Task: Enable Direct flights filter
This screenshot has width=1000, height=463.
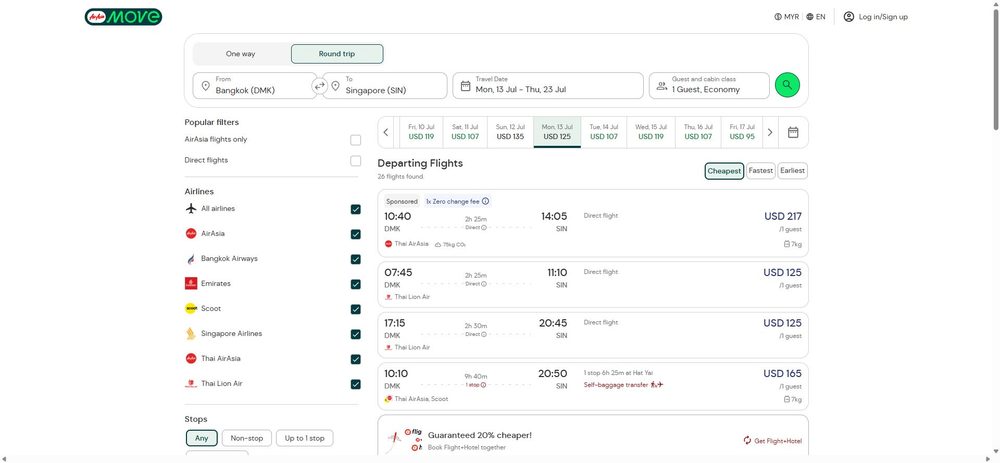Action: click(x=355, y=161)
